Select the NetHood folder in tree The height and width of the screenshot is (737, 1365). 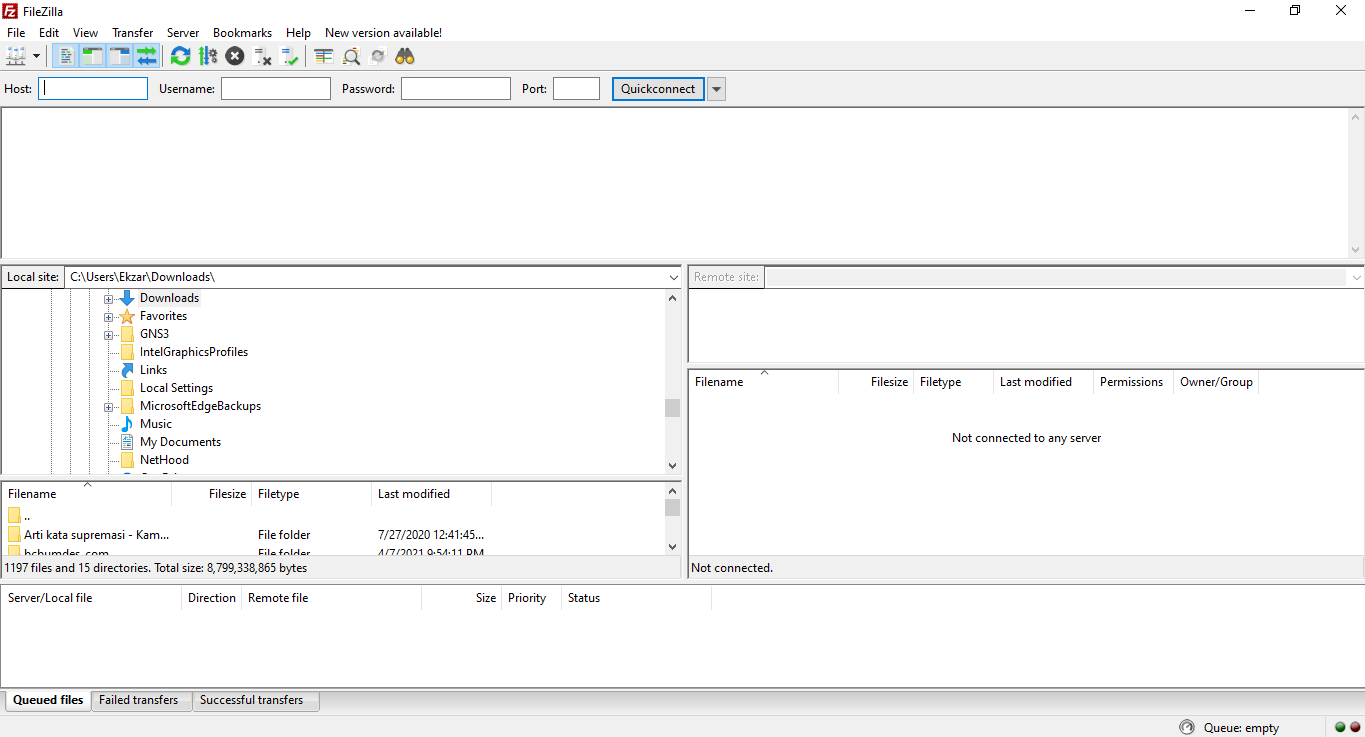(x=164, y=460)
